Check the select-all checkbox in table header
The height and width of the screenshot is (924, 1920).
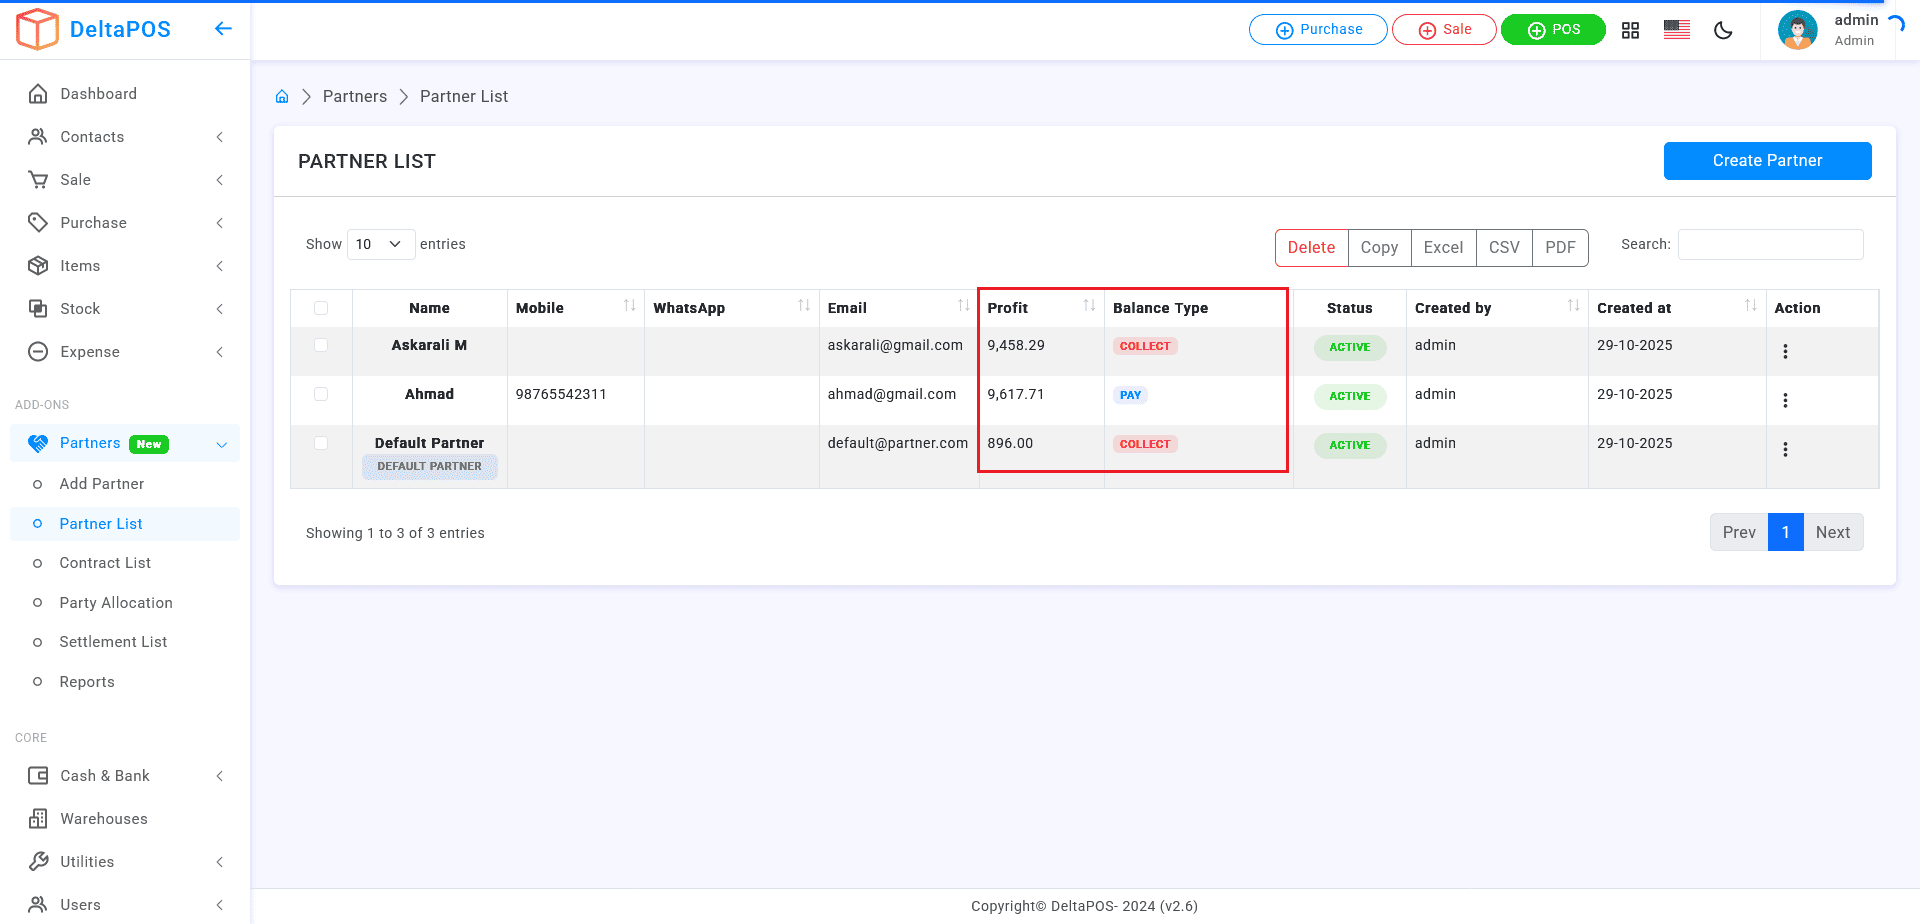(x=321, y=308)
